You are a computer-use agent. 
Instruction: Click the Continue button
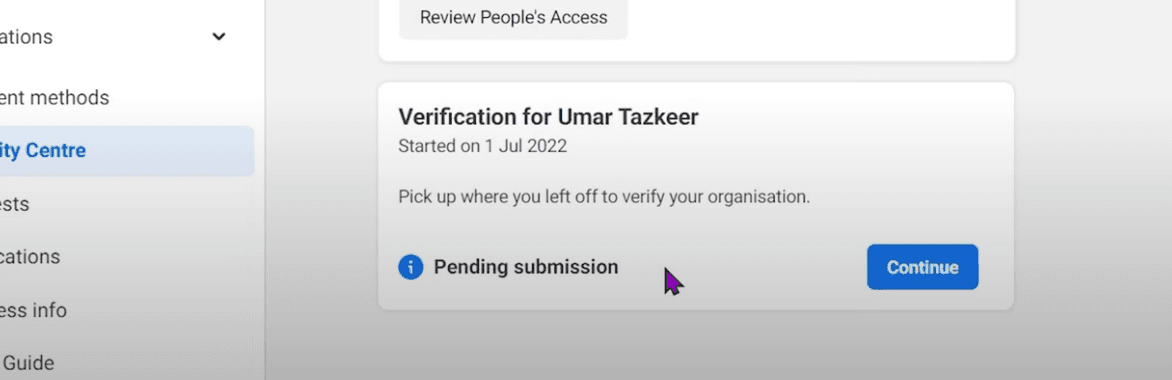922,267
